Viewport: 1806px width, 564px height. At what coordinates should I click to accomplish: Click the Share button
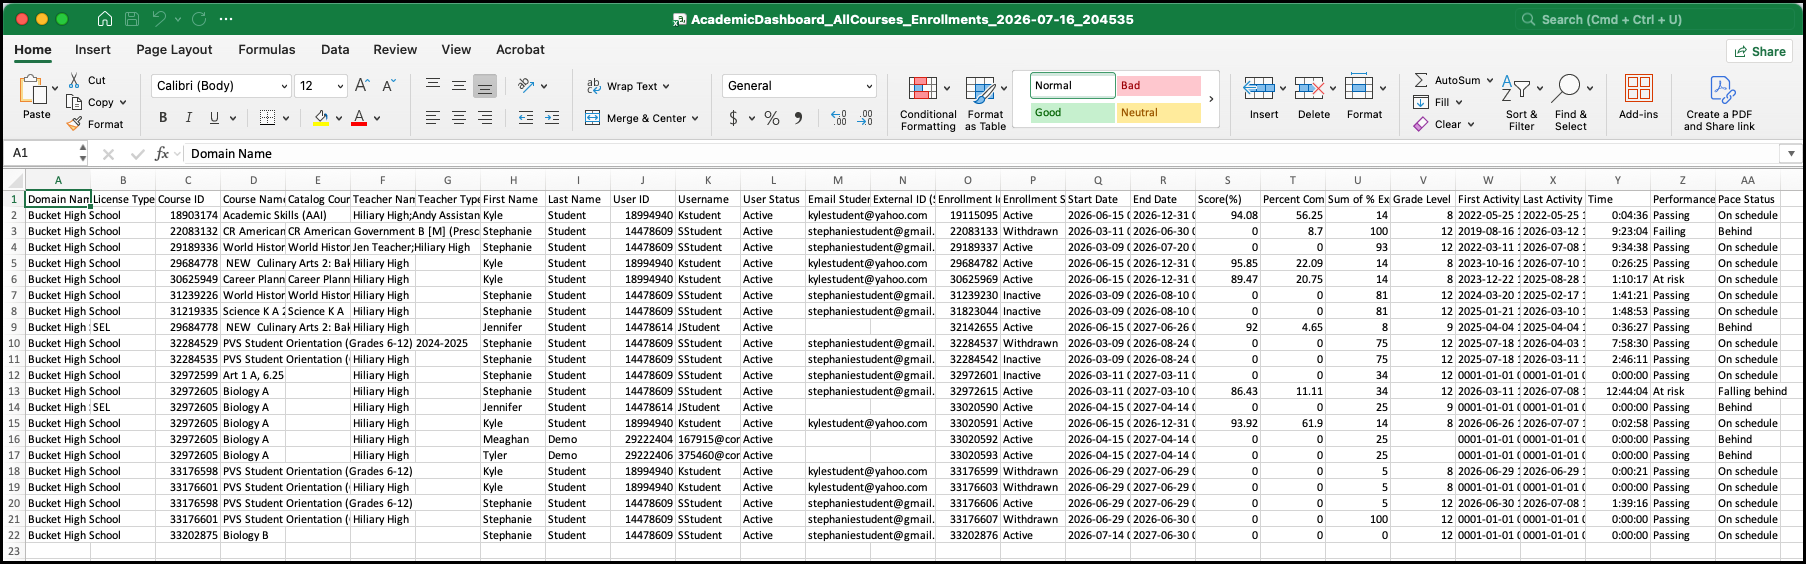click(x=1759, y=51)
